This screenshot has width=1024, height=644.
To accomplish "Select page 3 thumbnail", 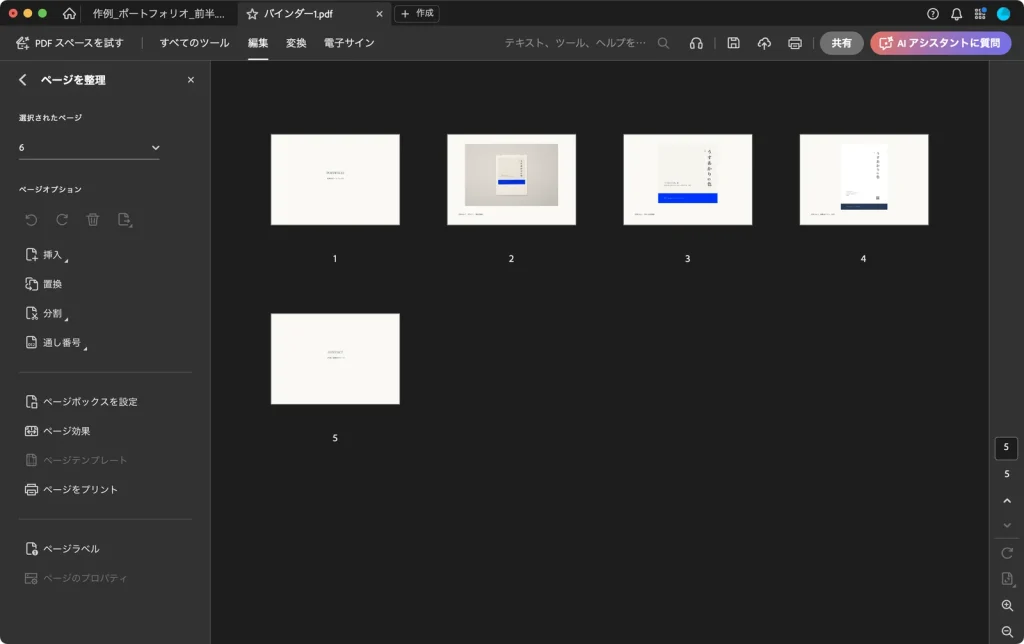I will (x=688, y=180).
